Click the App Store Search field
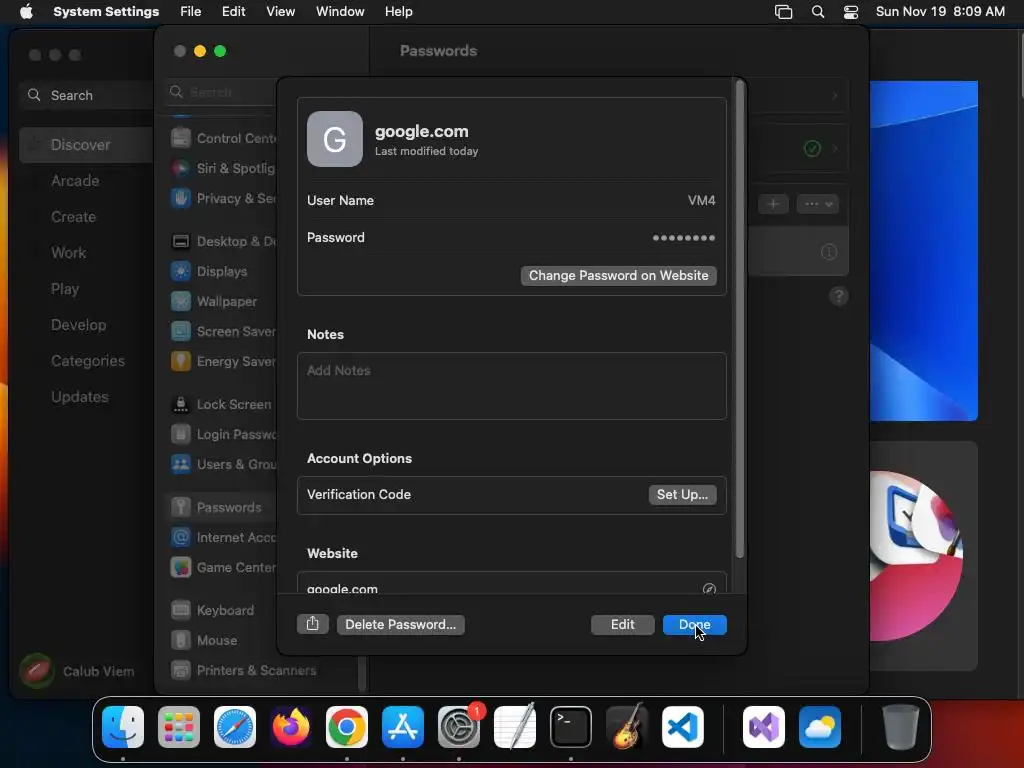This screenshot has height=768, width=1024. click(x=86, y=95)
